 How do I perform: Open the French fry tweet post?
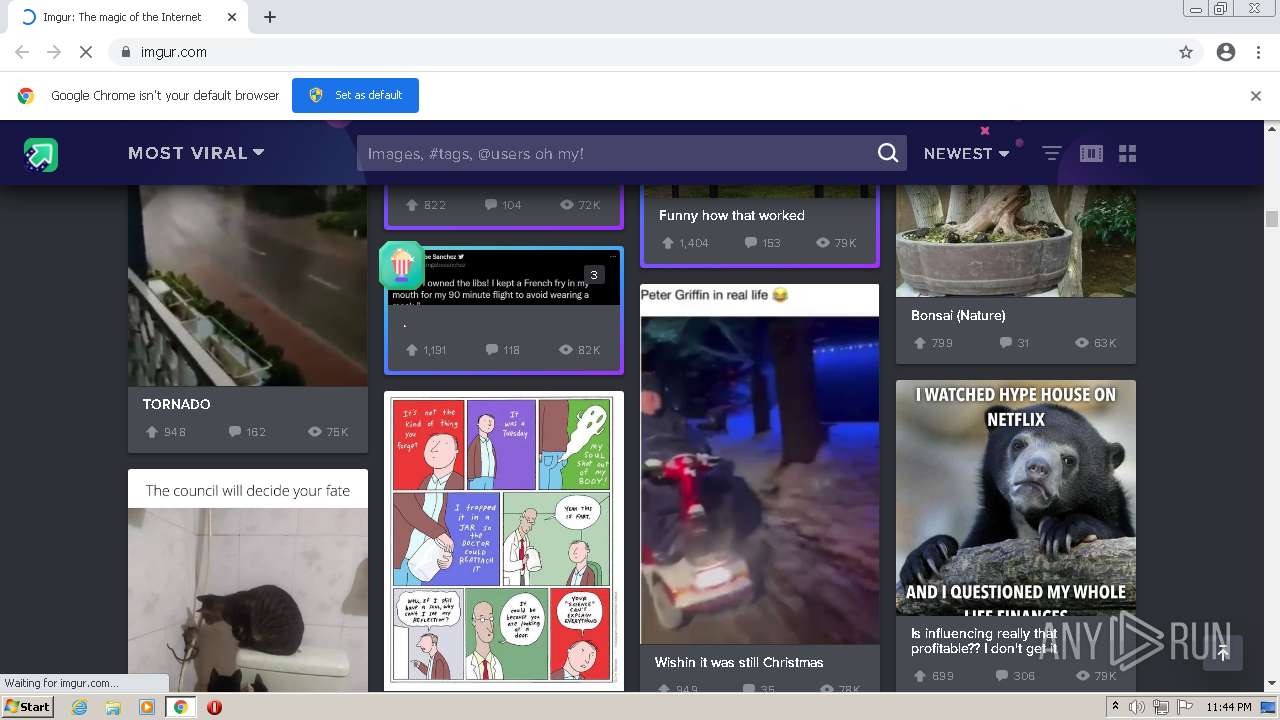[504, 277]
